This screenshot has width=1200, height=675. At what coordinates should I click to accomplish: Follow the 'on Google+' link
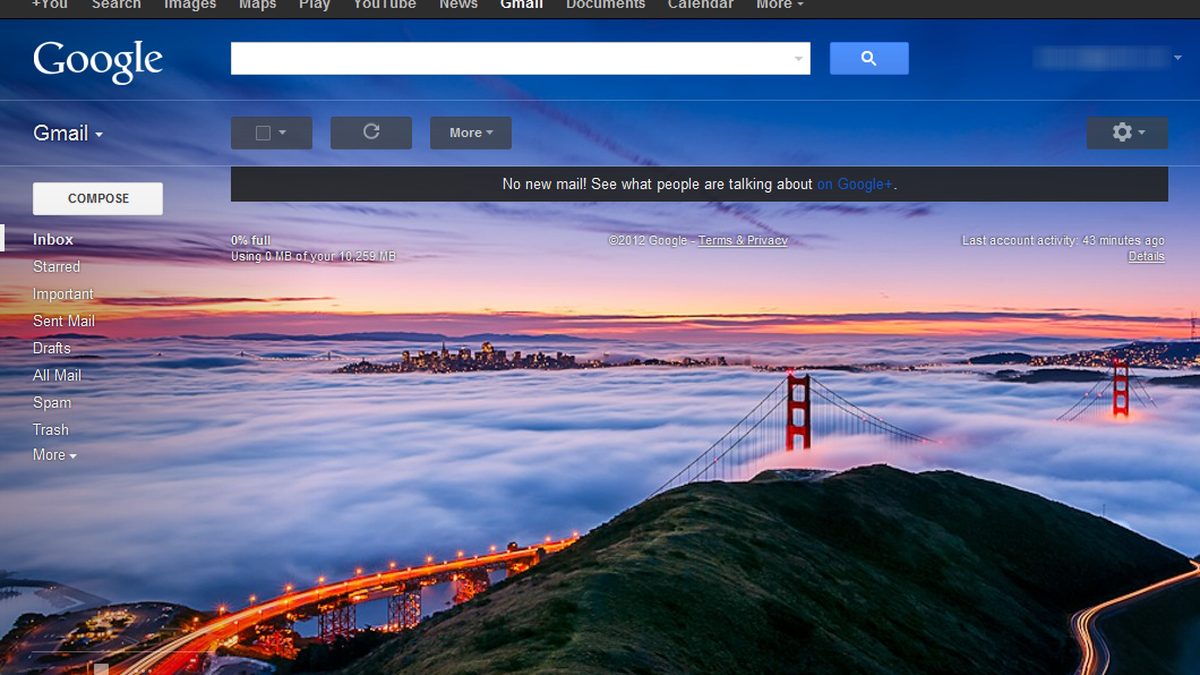tap(855, 184)
